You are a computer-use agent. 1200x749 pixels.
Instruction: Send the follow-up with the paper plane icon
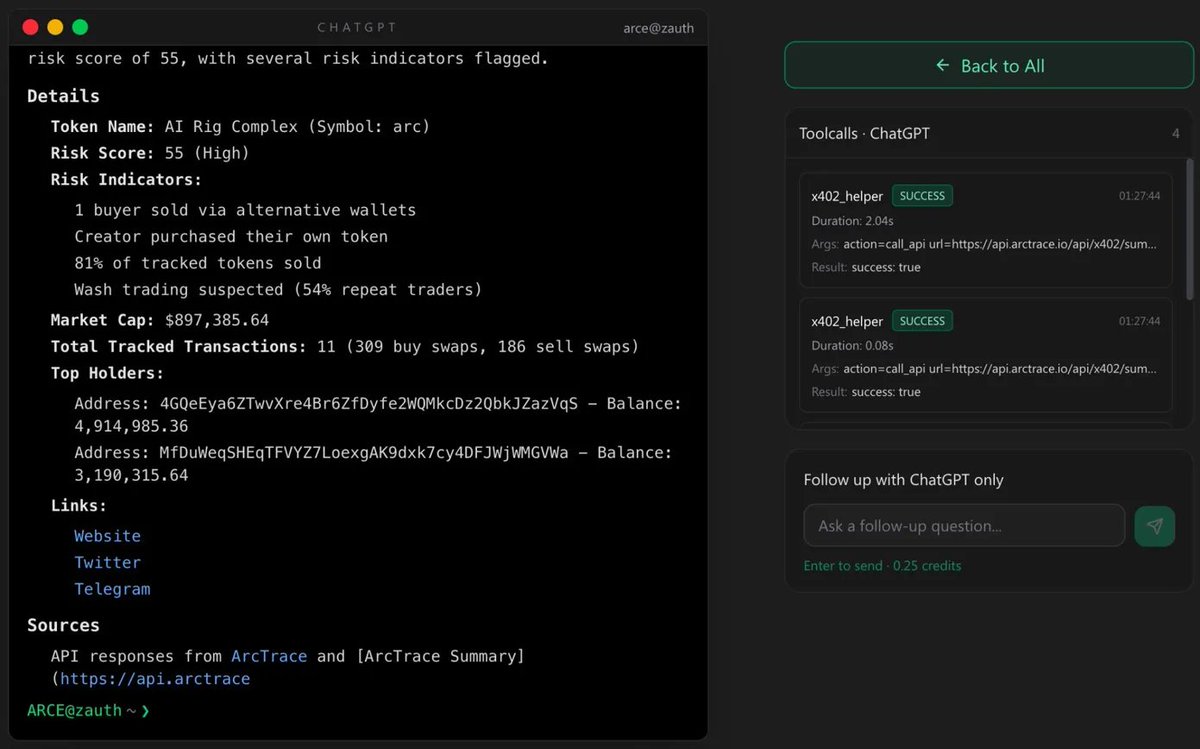pos(1154,525)
